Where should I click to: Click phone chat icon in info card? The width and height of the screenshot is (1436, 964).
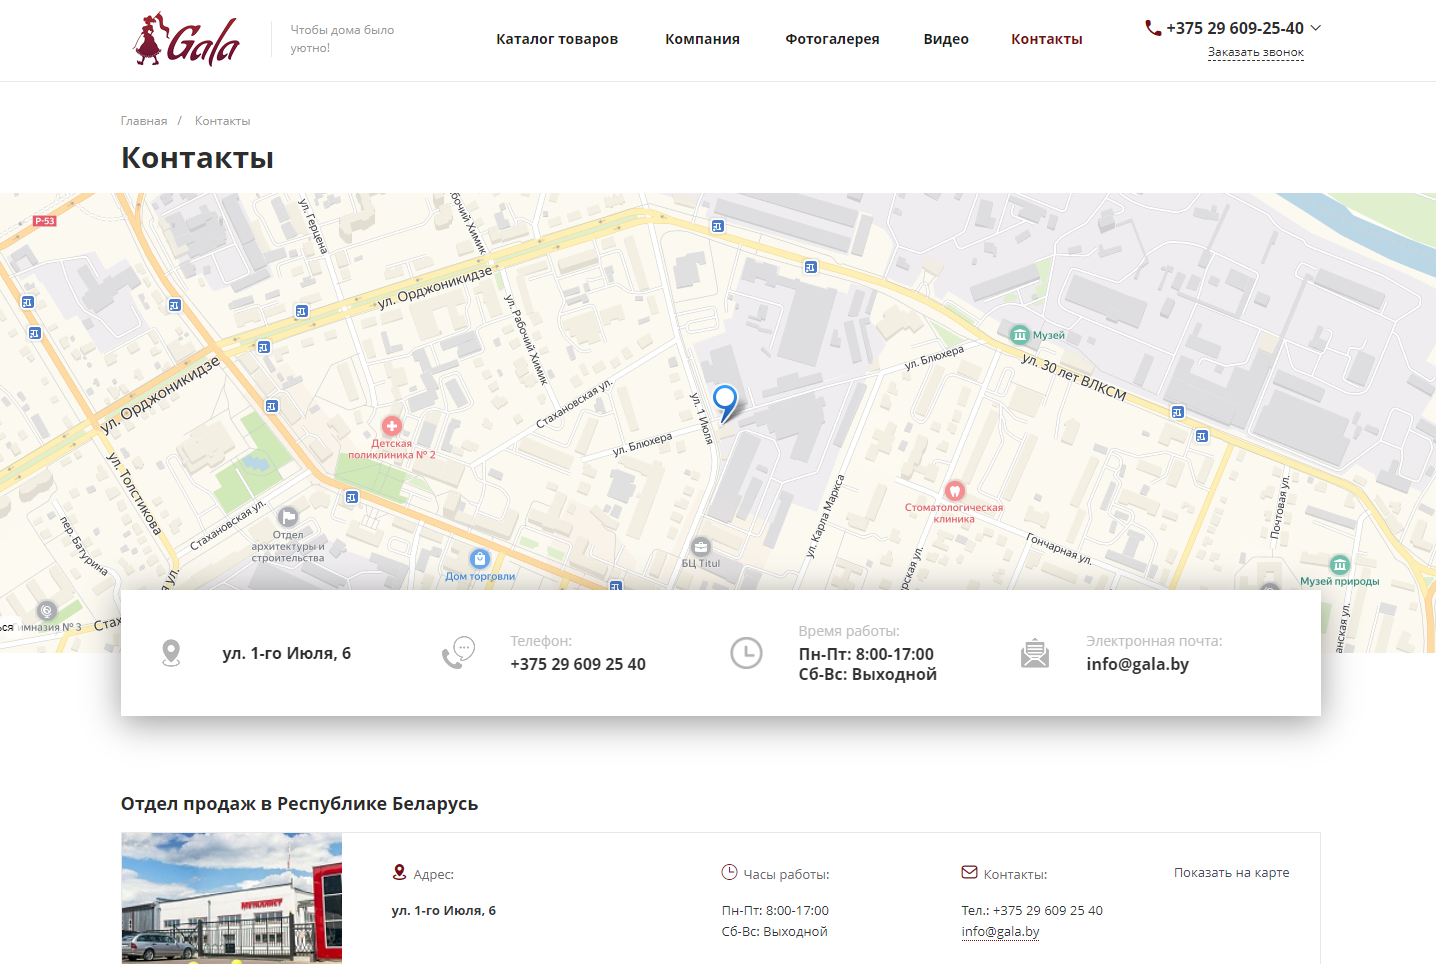click(458, 653)
